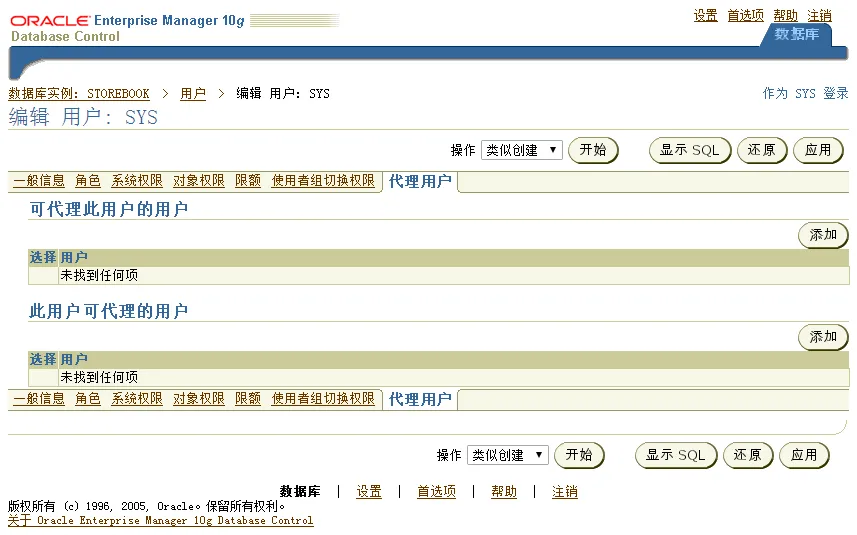Open the 首选项 link in top header
Viewport: 857px width, 535px height.
click(x=746, y=15)
